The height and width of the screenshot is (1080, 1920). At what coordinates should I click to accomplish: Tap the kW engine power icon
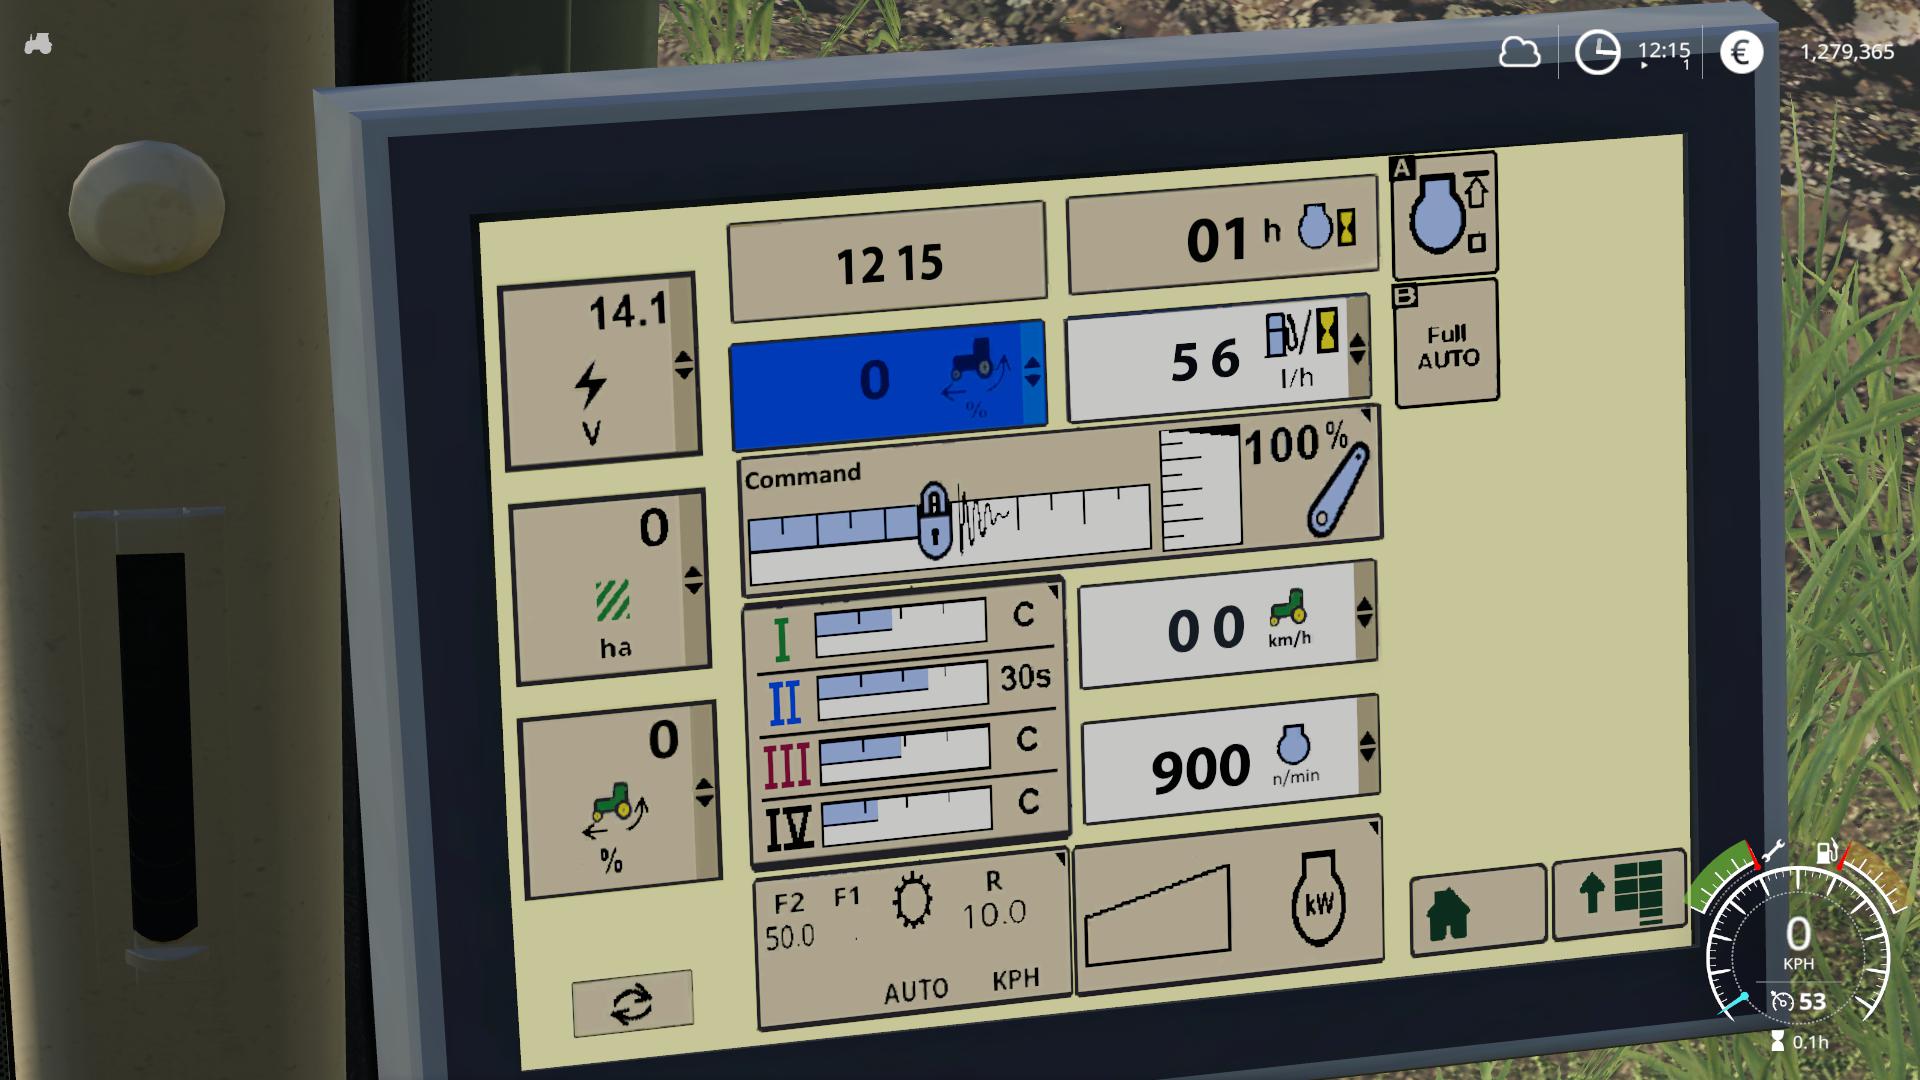(x=1317, y=901)
